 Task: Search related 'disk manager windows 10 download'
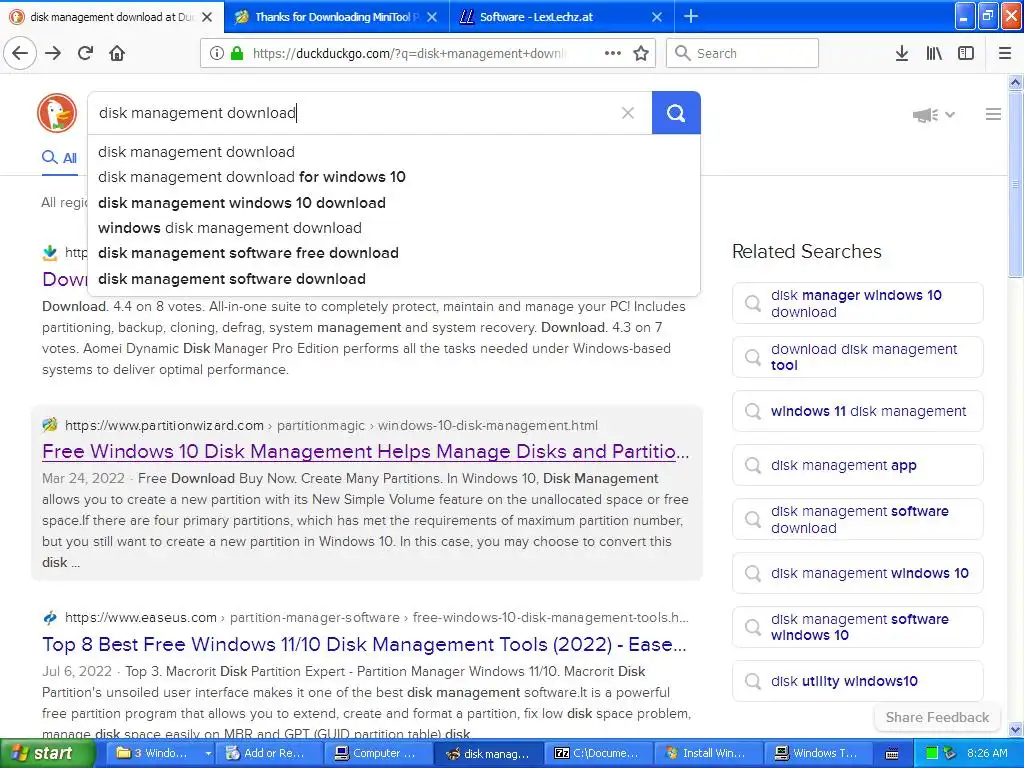click(x=857, y=303)
